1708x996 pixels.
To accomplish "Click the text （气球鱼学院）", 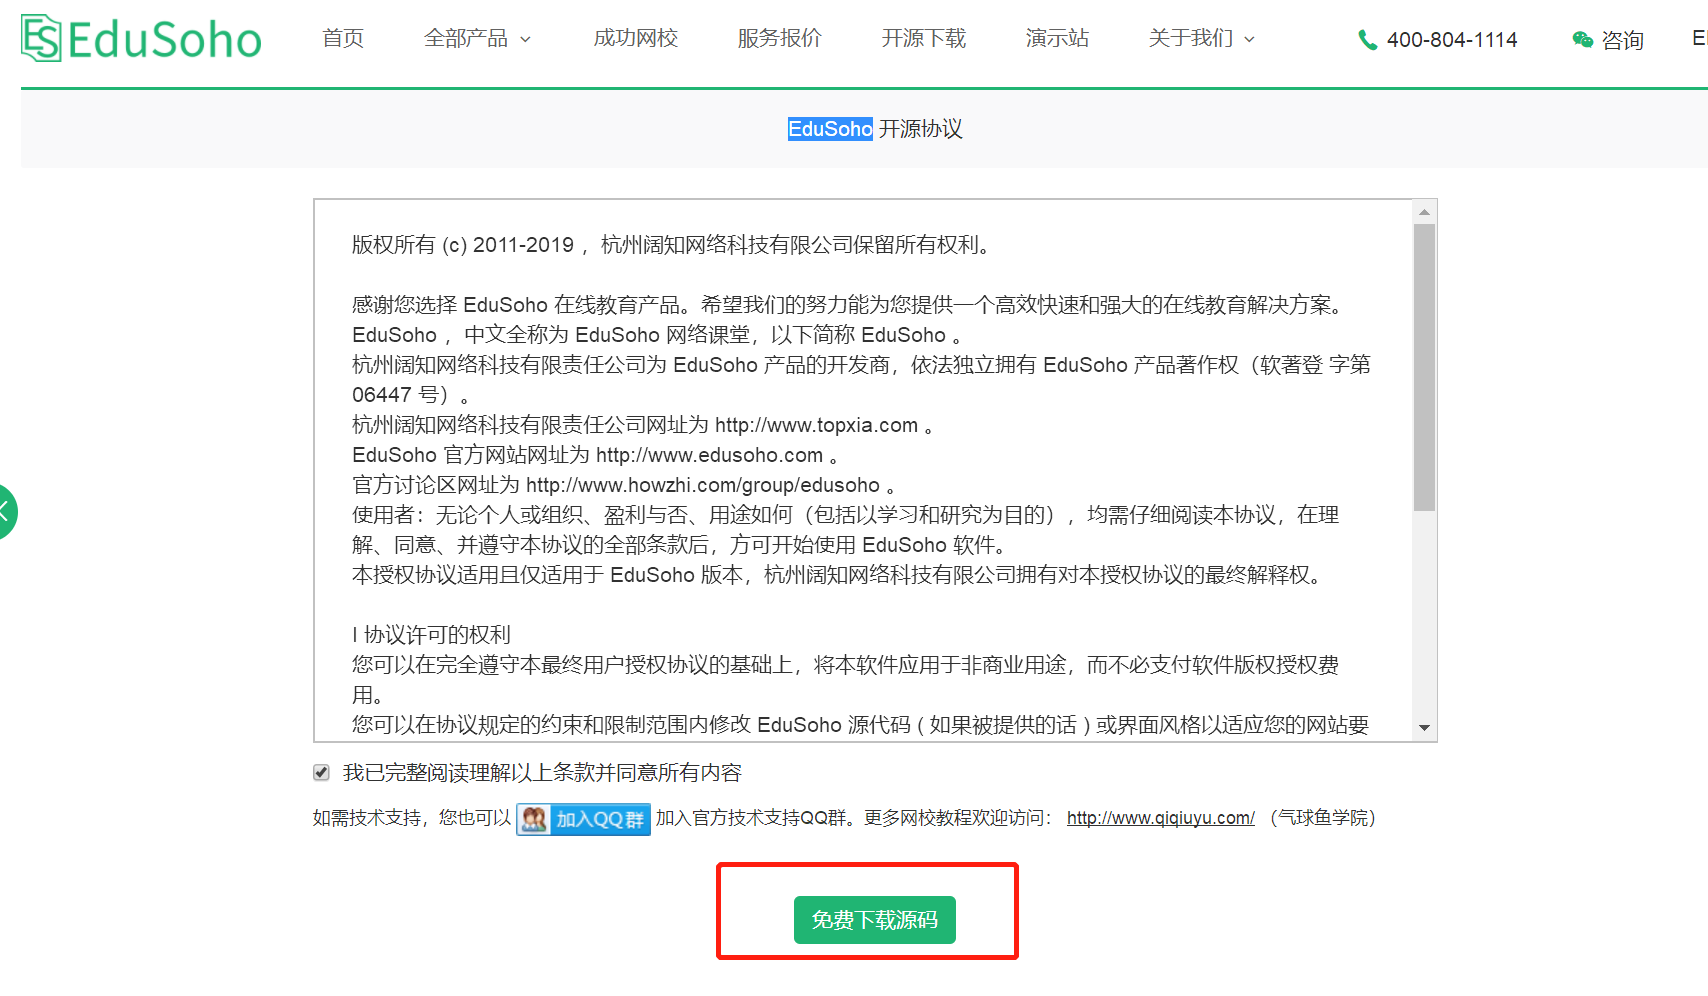I will click(x=1323, y=818).
